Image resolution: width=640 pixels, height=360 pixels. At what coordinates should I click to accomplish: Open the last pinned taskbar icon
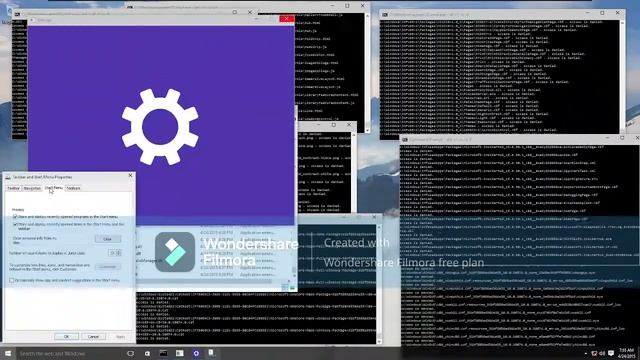tap(212, 353)
